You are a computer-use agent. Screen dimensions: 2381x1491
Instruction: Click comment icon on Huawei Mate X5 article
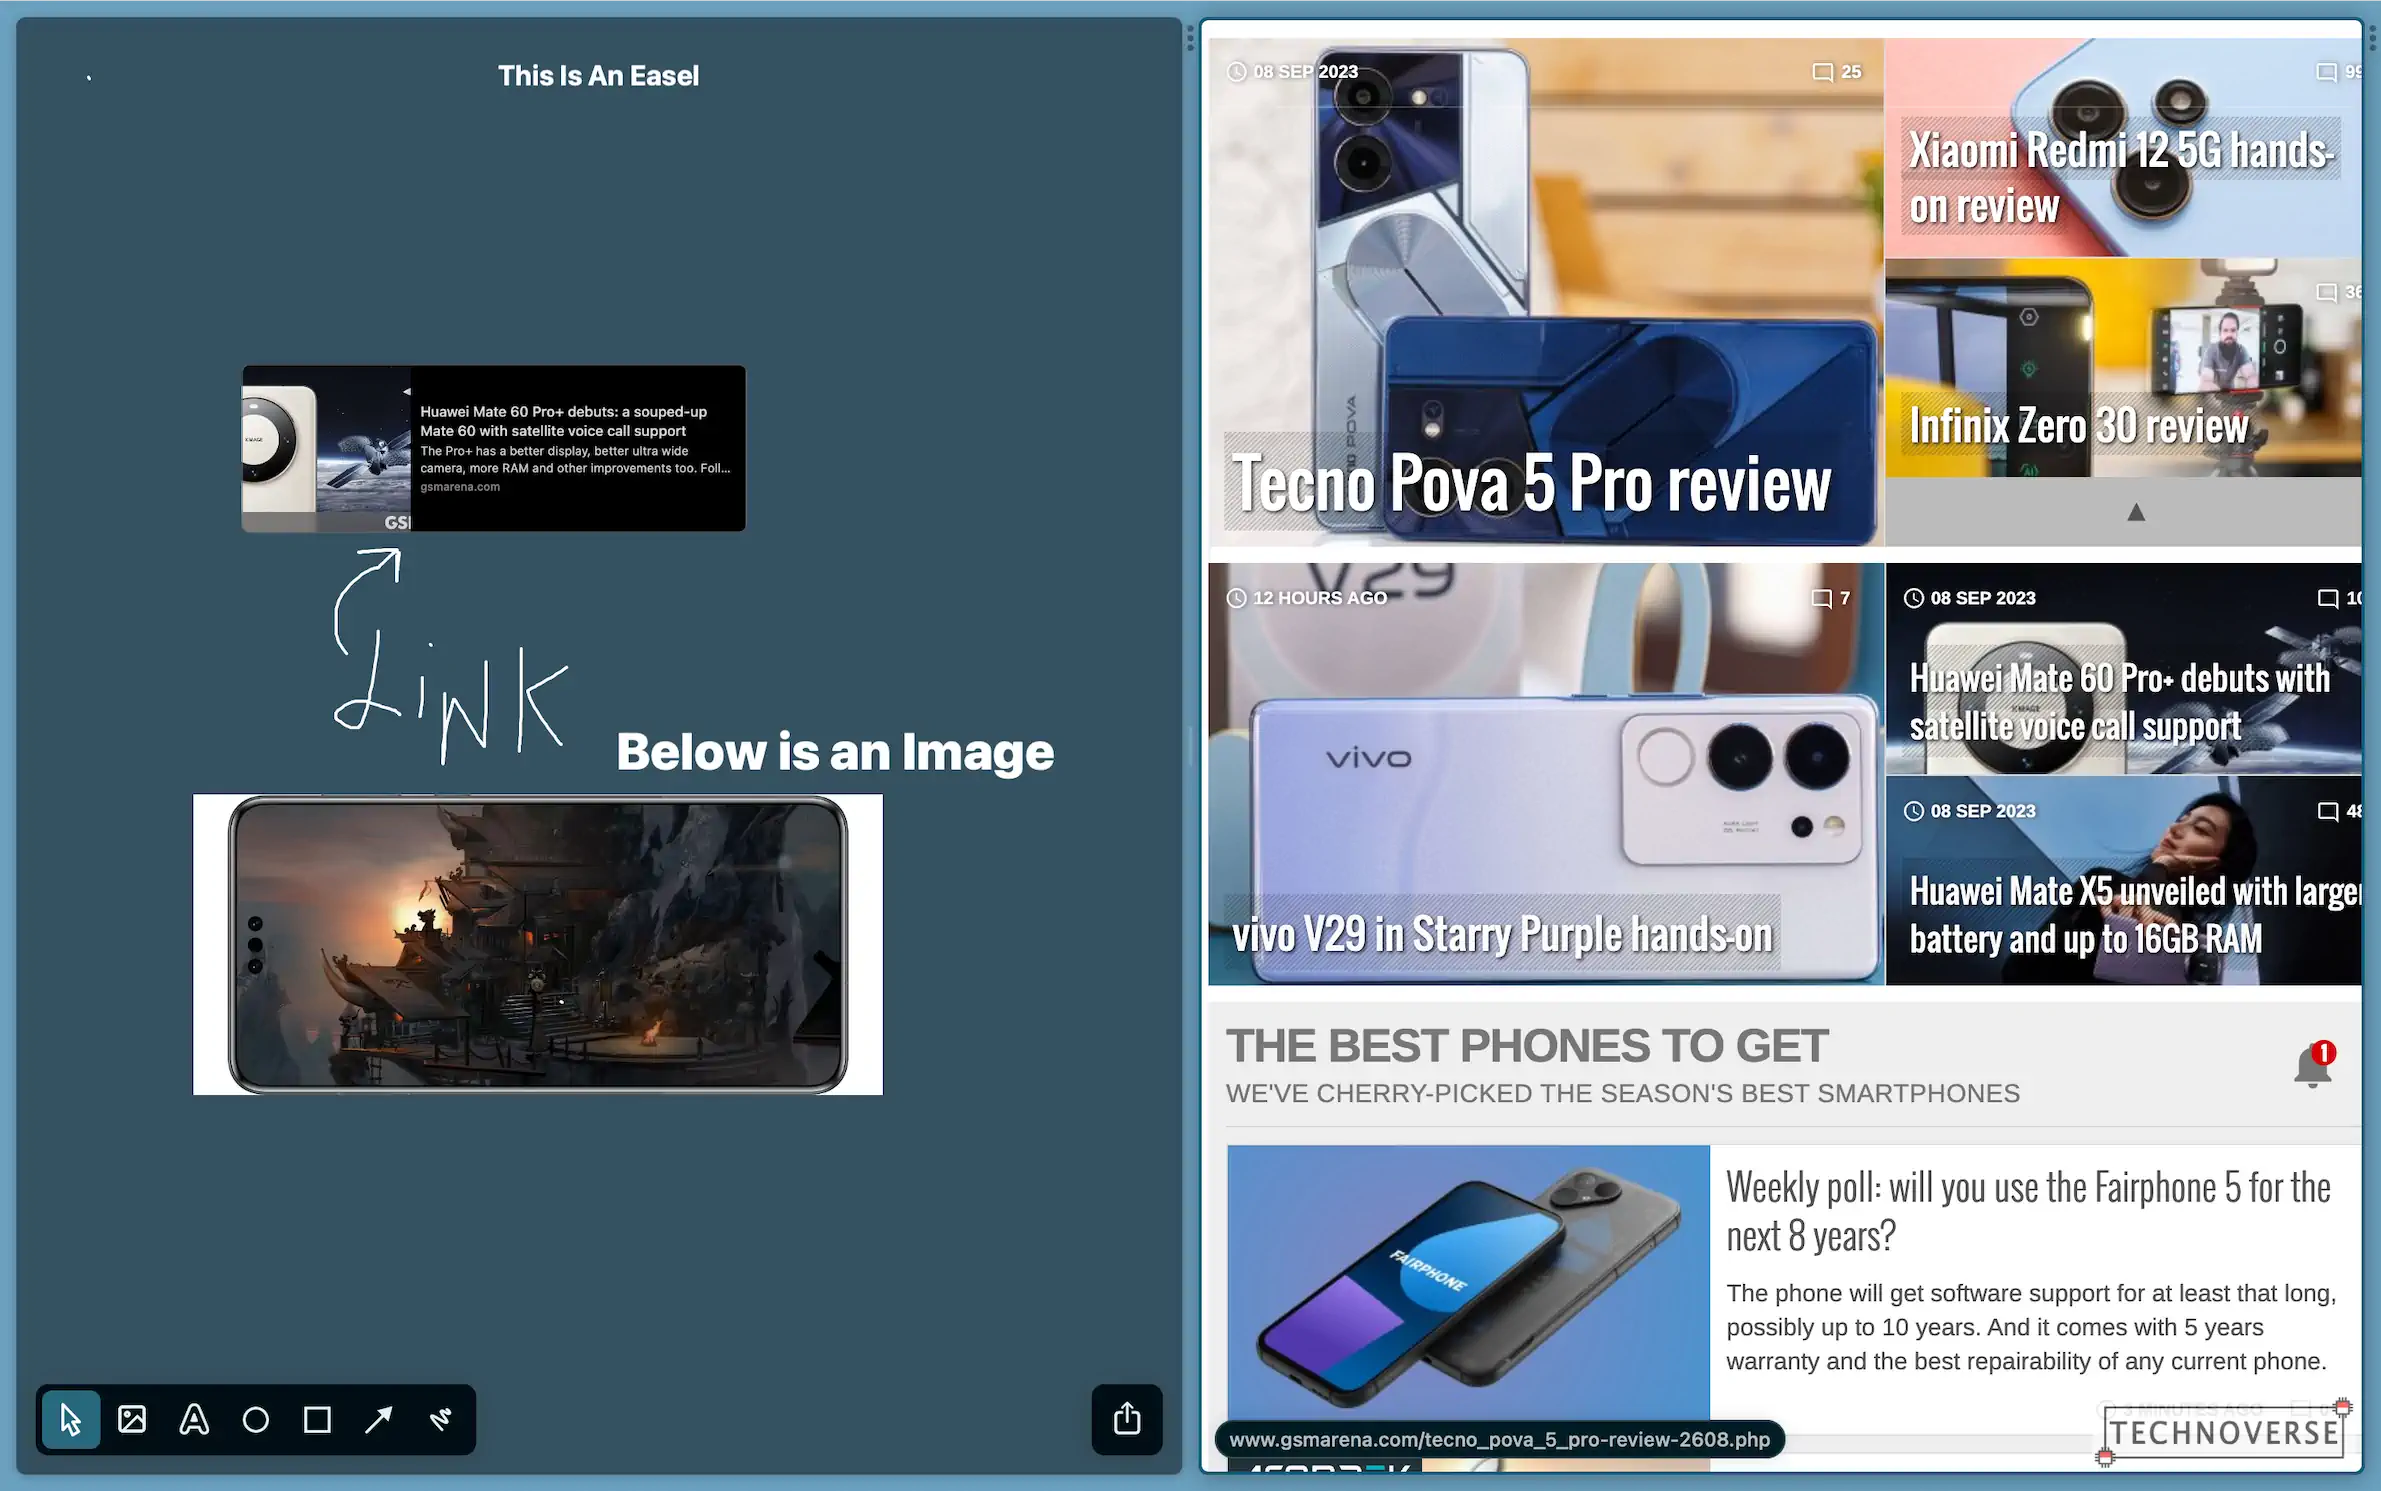click(x=2328, y=811)
